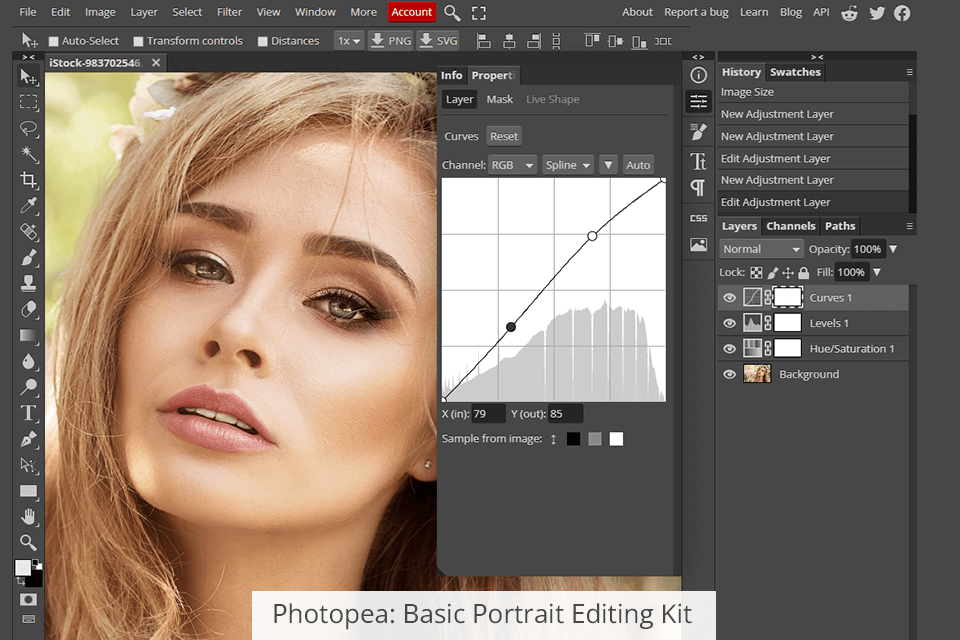Click the Auto curves button
The height and width of the screenshot is (640, 960).
638,165
